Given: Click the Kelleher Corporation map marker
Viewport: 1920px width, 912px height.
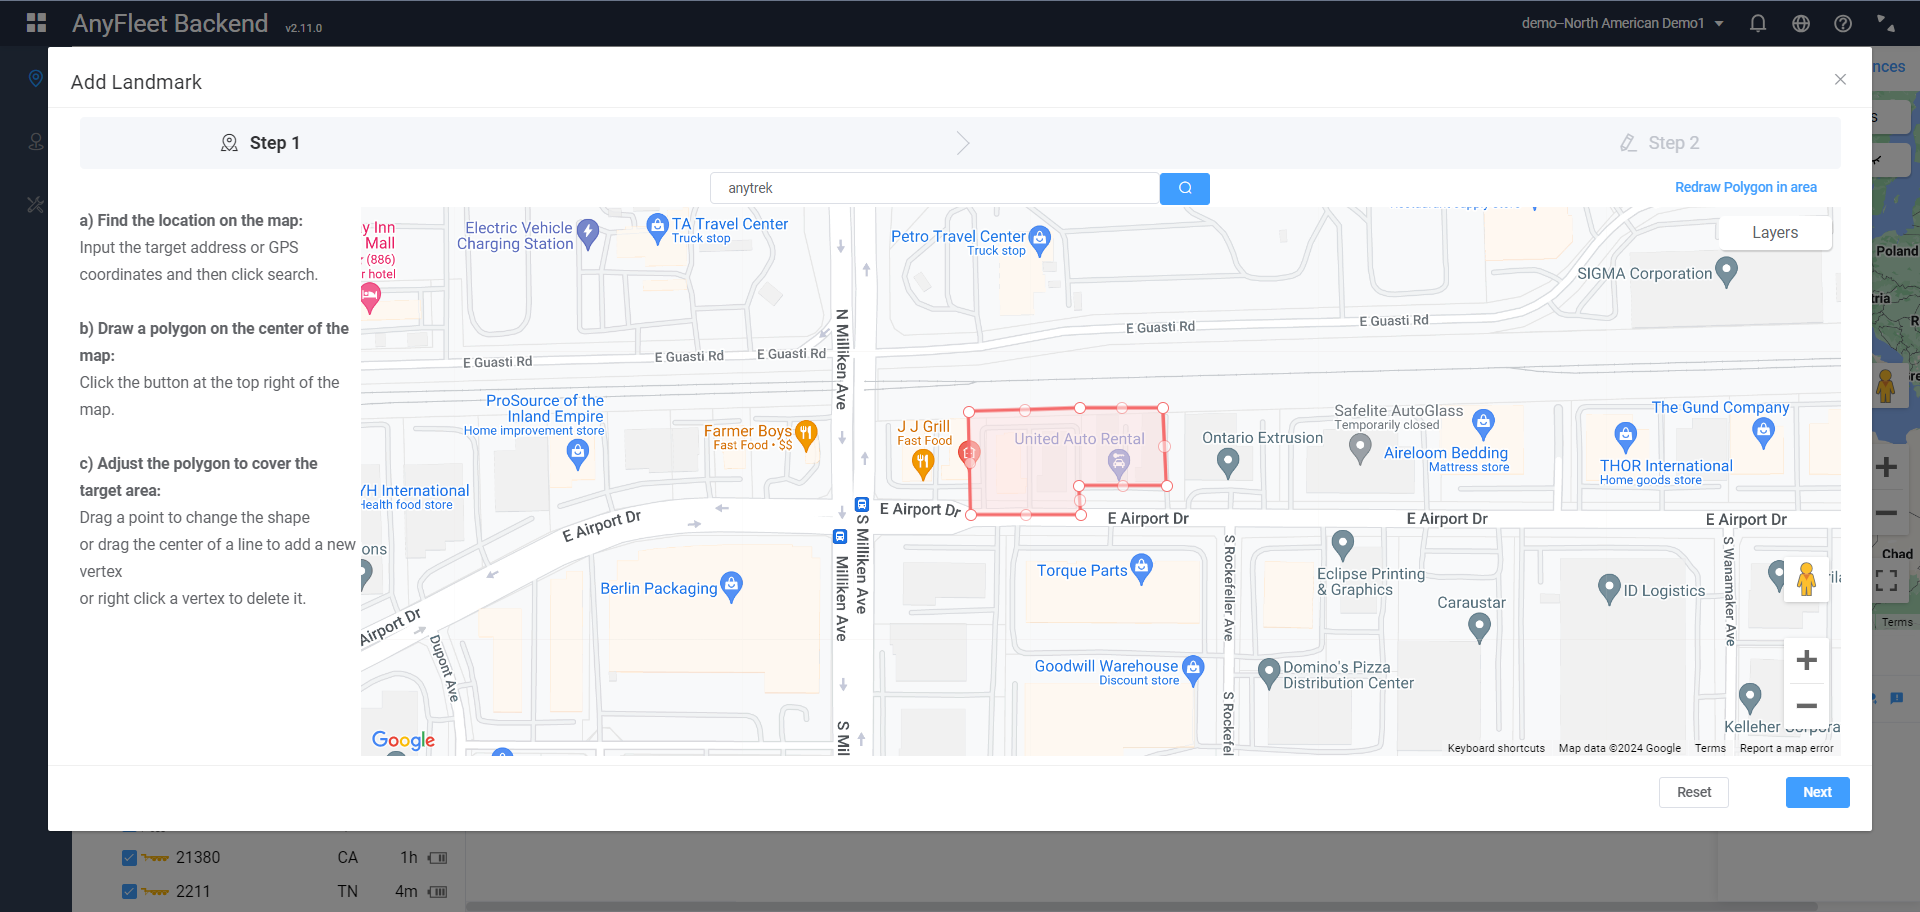Looking at the screenshot, I should [1750, 698].
